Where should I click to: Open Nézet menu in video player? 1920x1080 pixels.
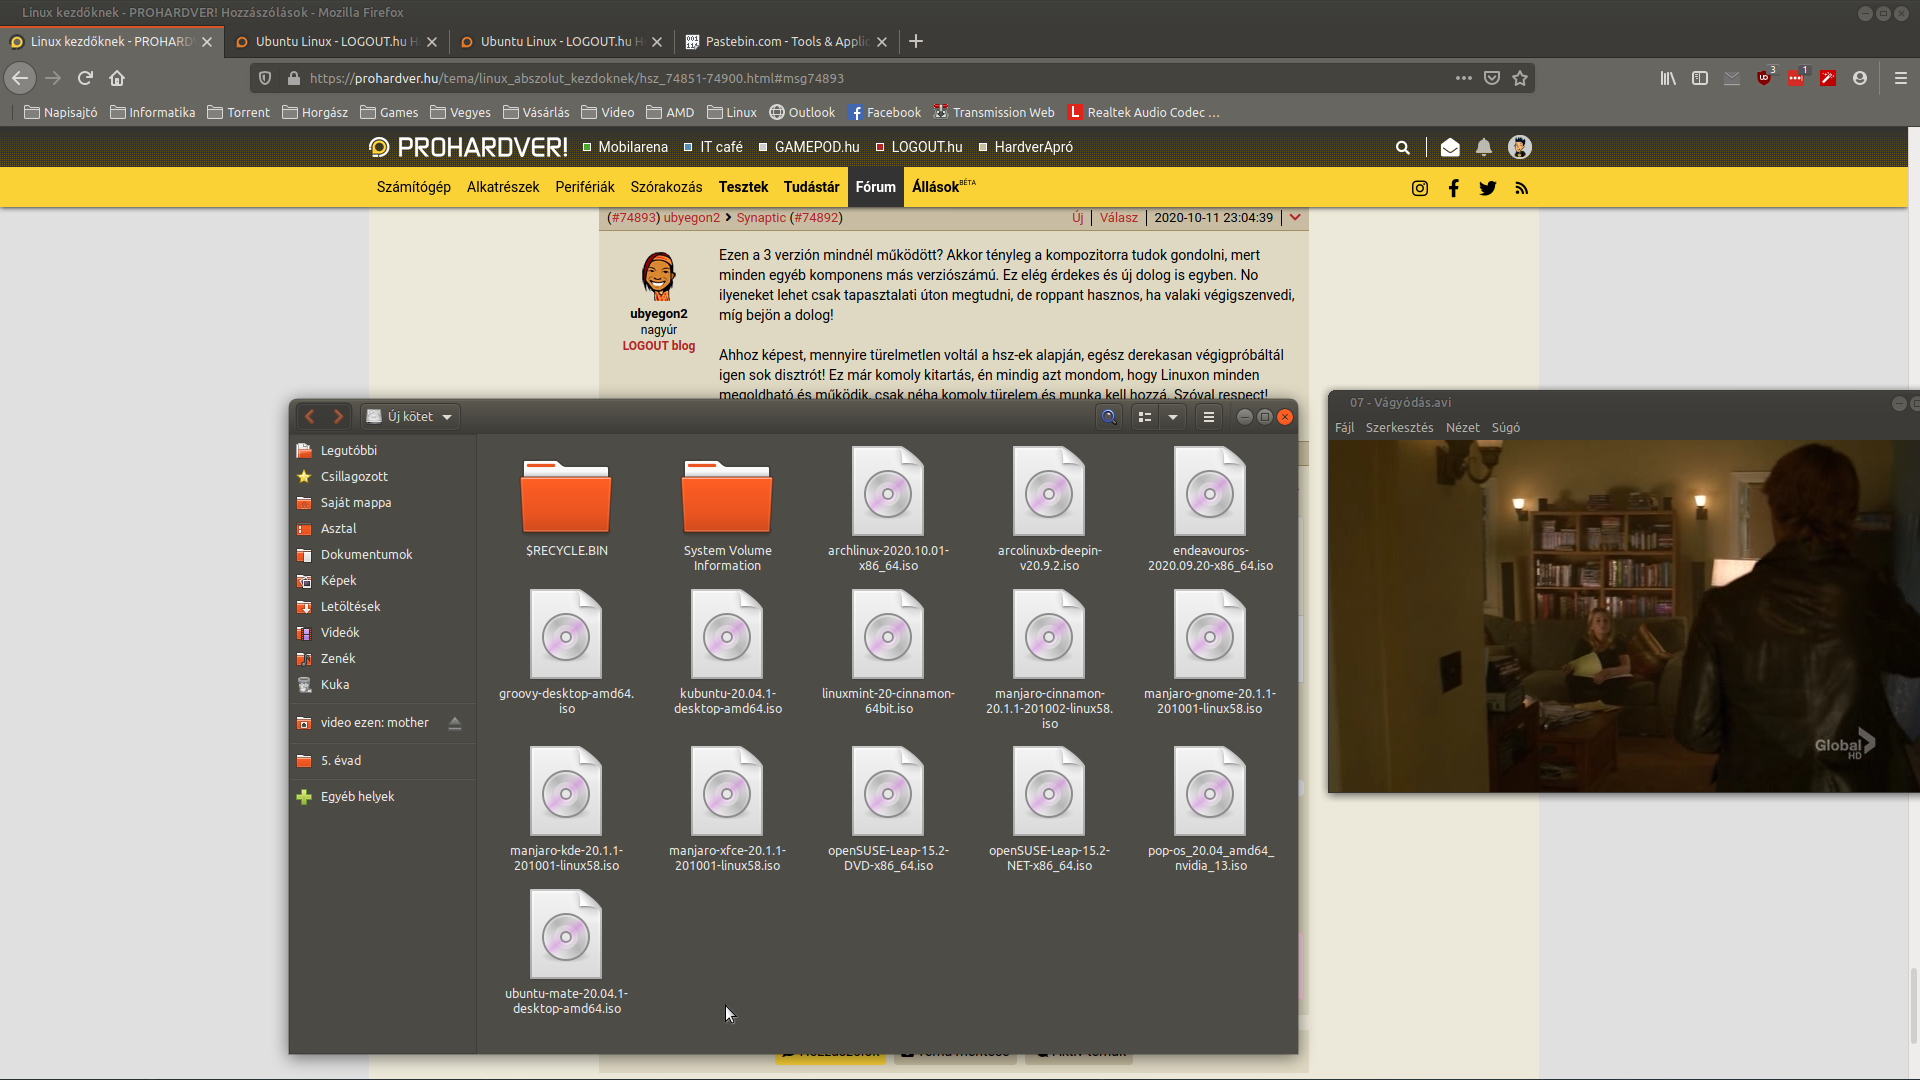(x=1462, y=427)
